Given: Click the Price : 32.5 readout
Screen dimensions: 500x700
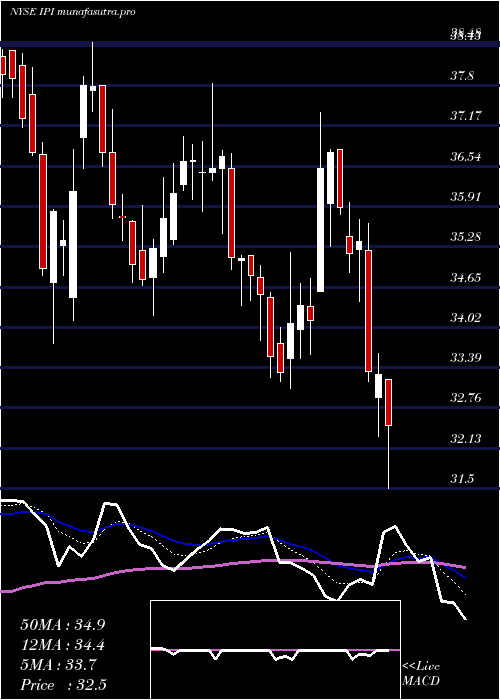Looking at the screenshot, I should pos(63,685).
